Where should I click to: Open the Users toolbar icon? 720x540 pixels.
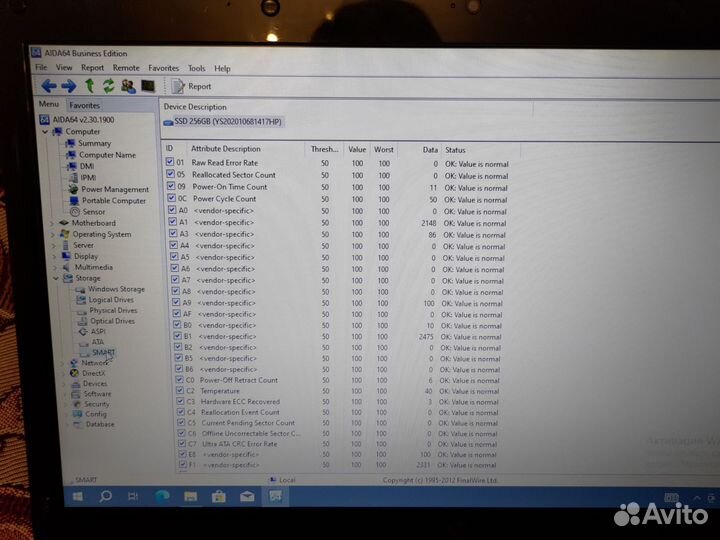point(128,86)
